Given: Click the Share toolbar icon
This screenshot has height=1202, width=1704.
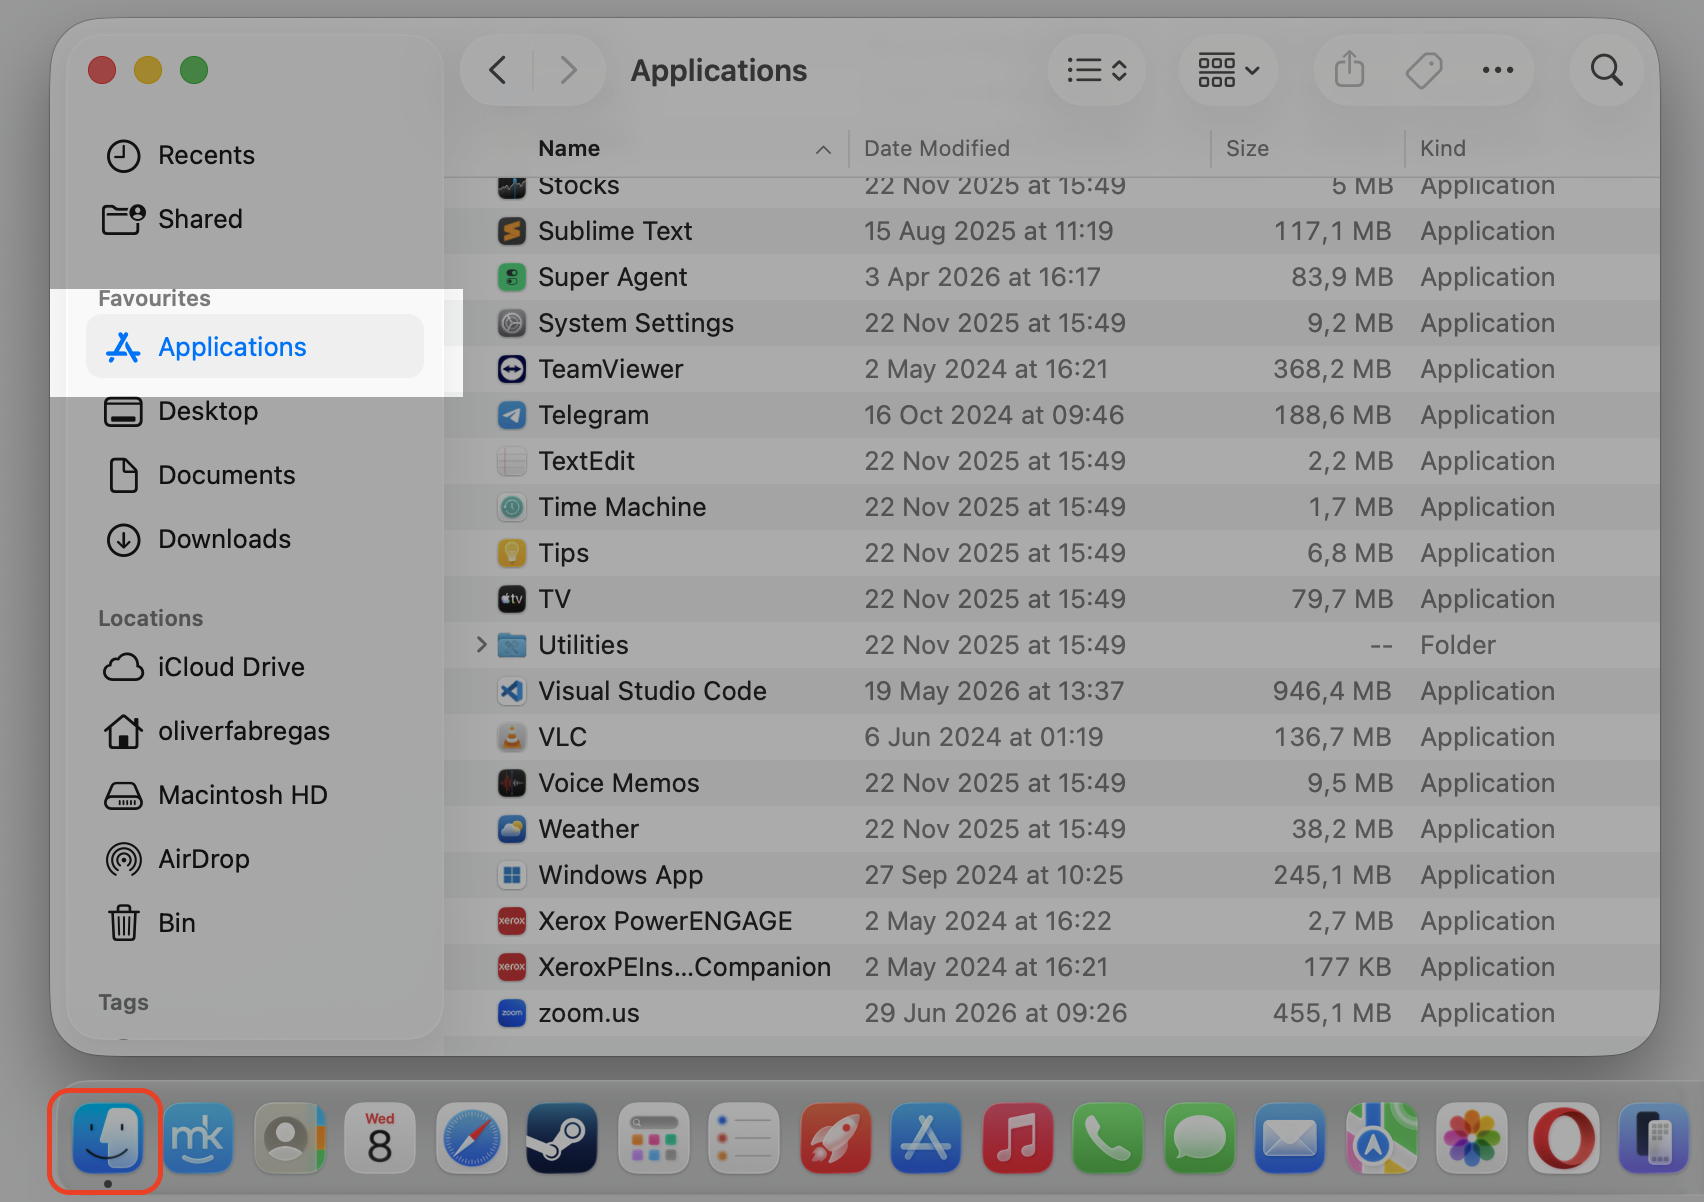Looking at the screenshot, I should (x=1349, y=70).
